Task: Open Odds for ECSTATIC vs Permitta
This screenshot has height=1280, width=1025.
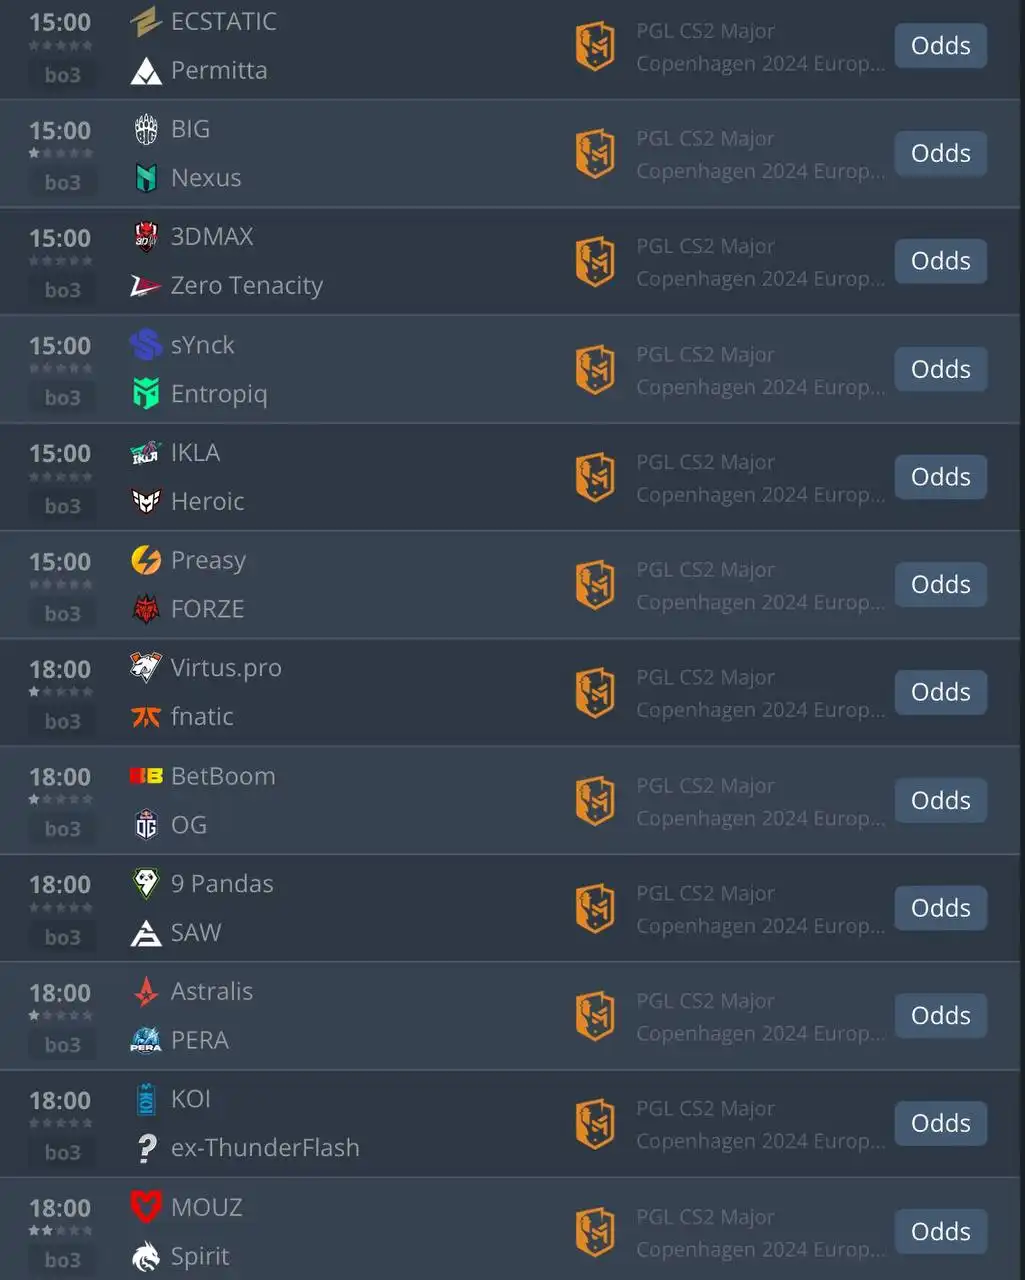Action: pyautogui.click(x=940, y=46)
